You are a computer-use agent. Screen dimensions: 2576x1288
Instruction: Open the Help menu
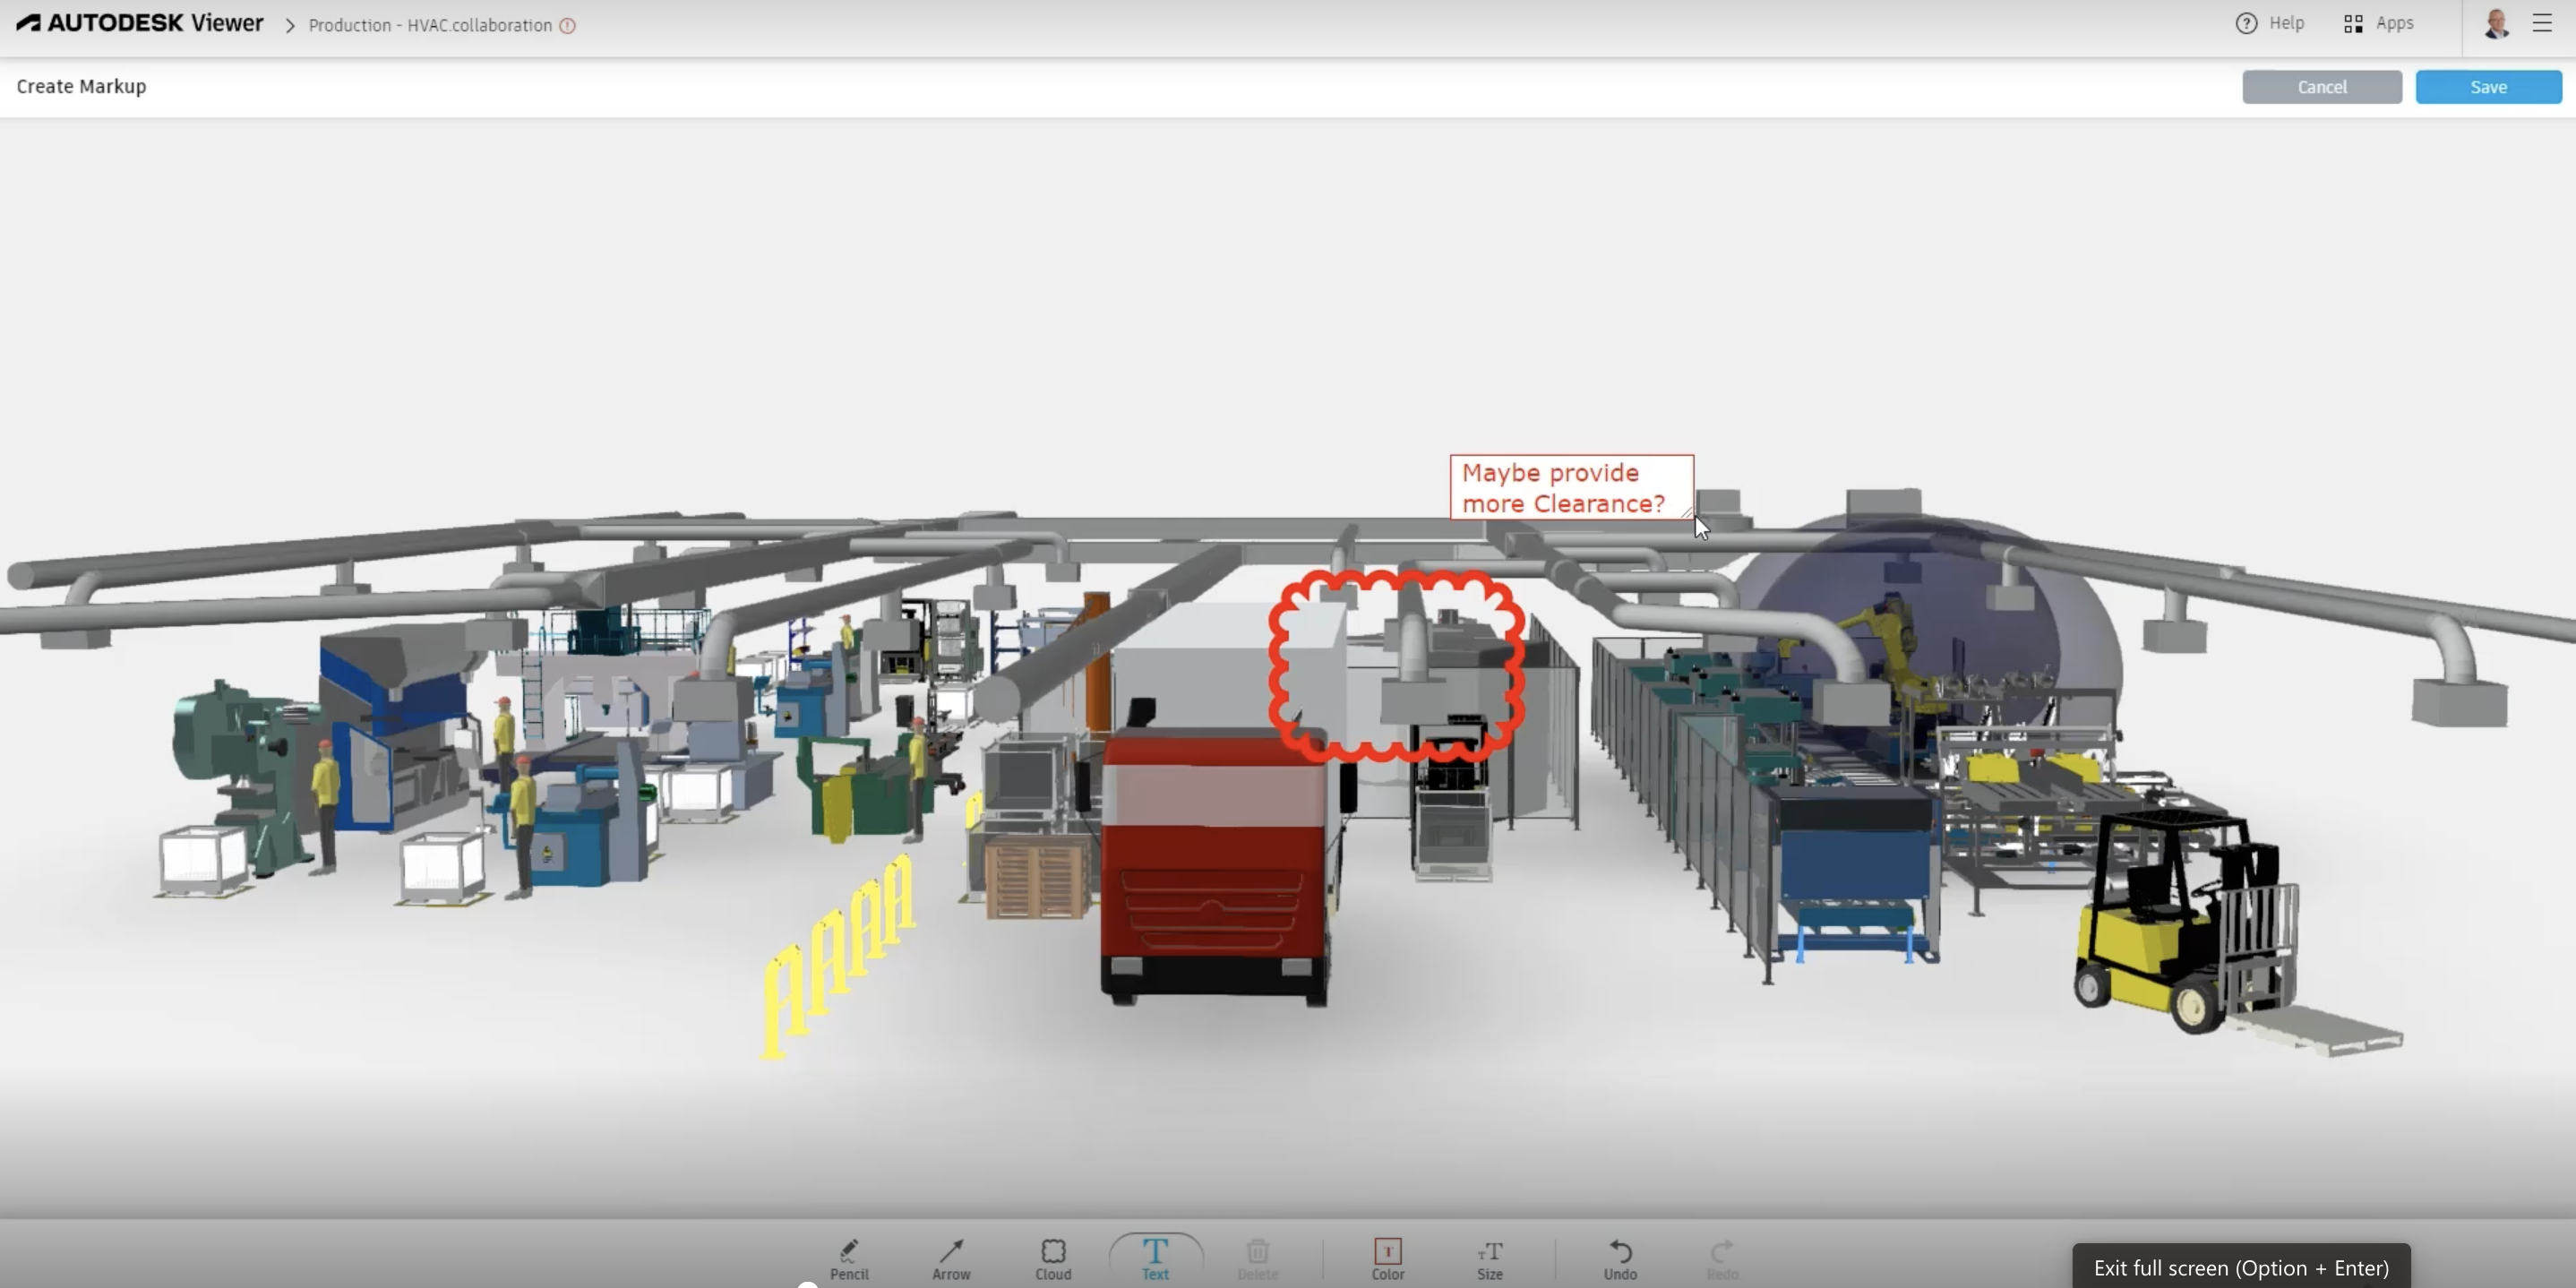click(2270, 23)
